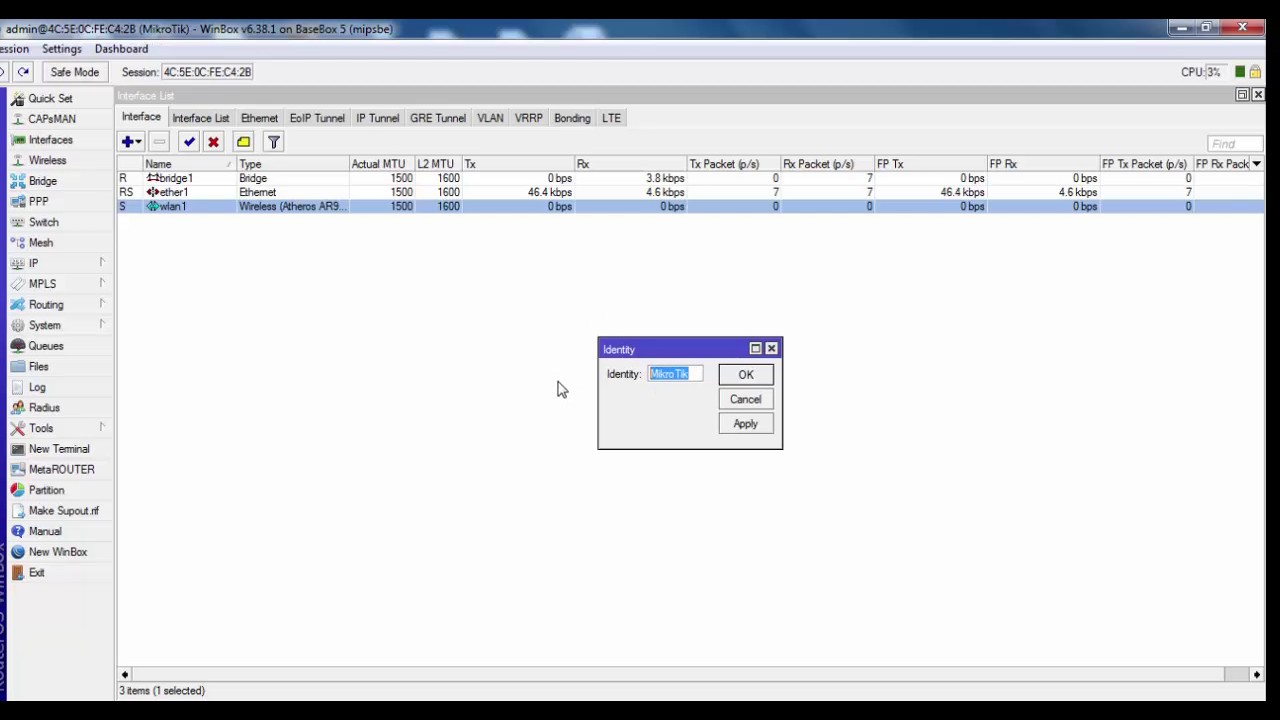This screenshot has height=720, width=1280.
Task: Open Partition in sidebar
Action: pyautogui.click(x=47, y=490)
